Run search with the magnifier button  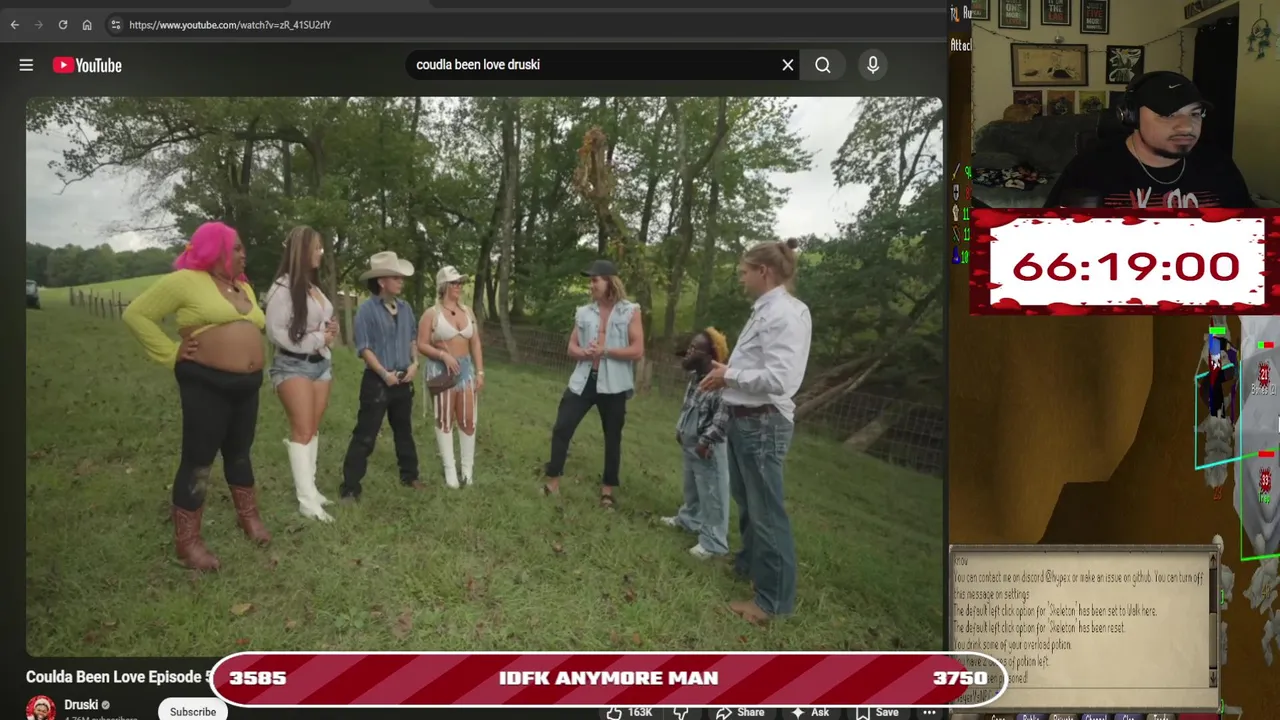tap(822, 65)
